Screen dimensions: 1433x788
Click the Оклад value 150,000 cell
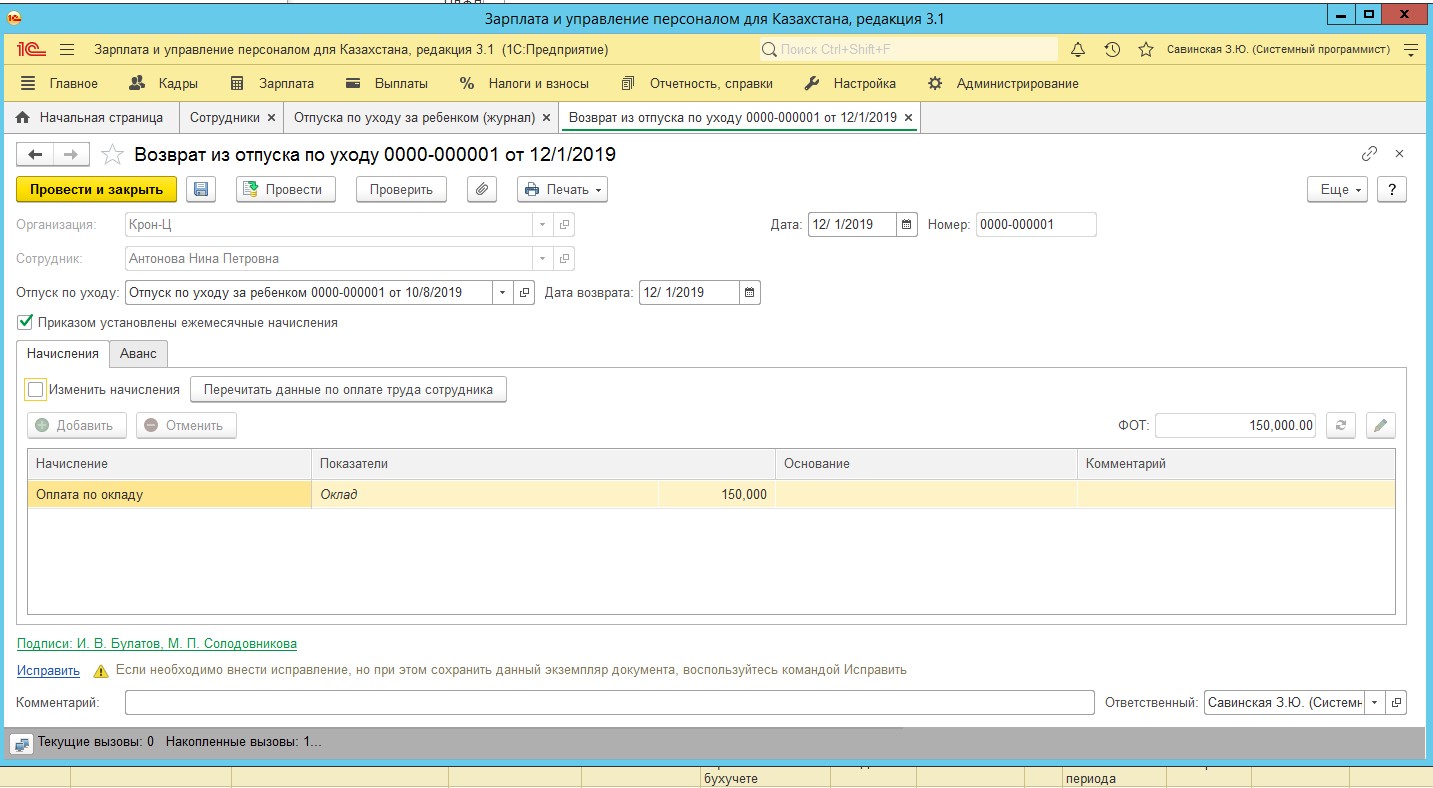pyautogui.click(x=716, y=494)
